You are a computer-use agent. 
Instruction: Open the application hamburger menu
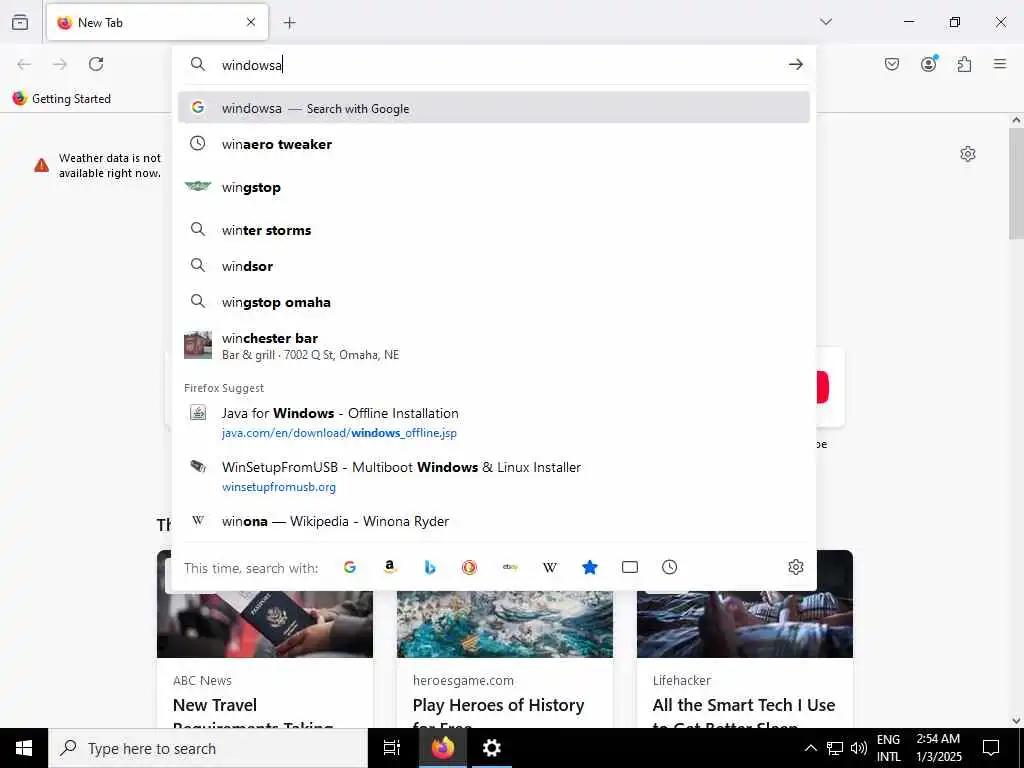pyautogui.click(x=1000, y=64)
